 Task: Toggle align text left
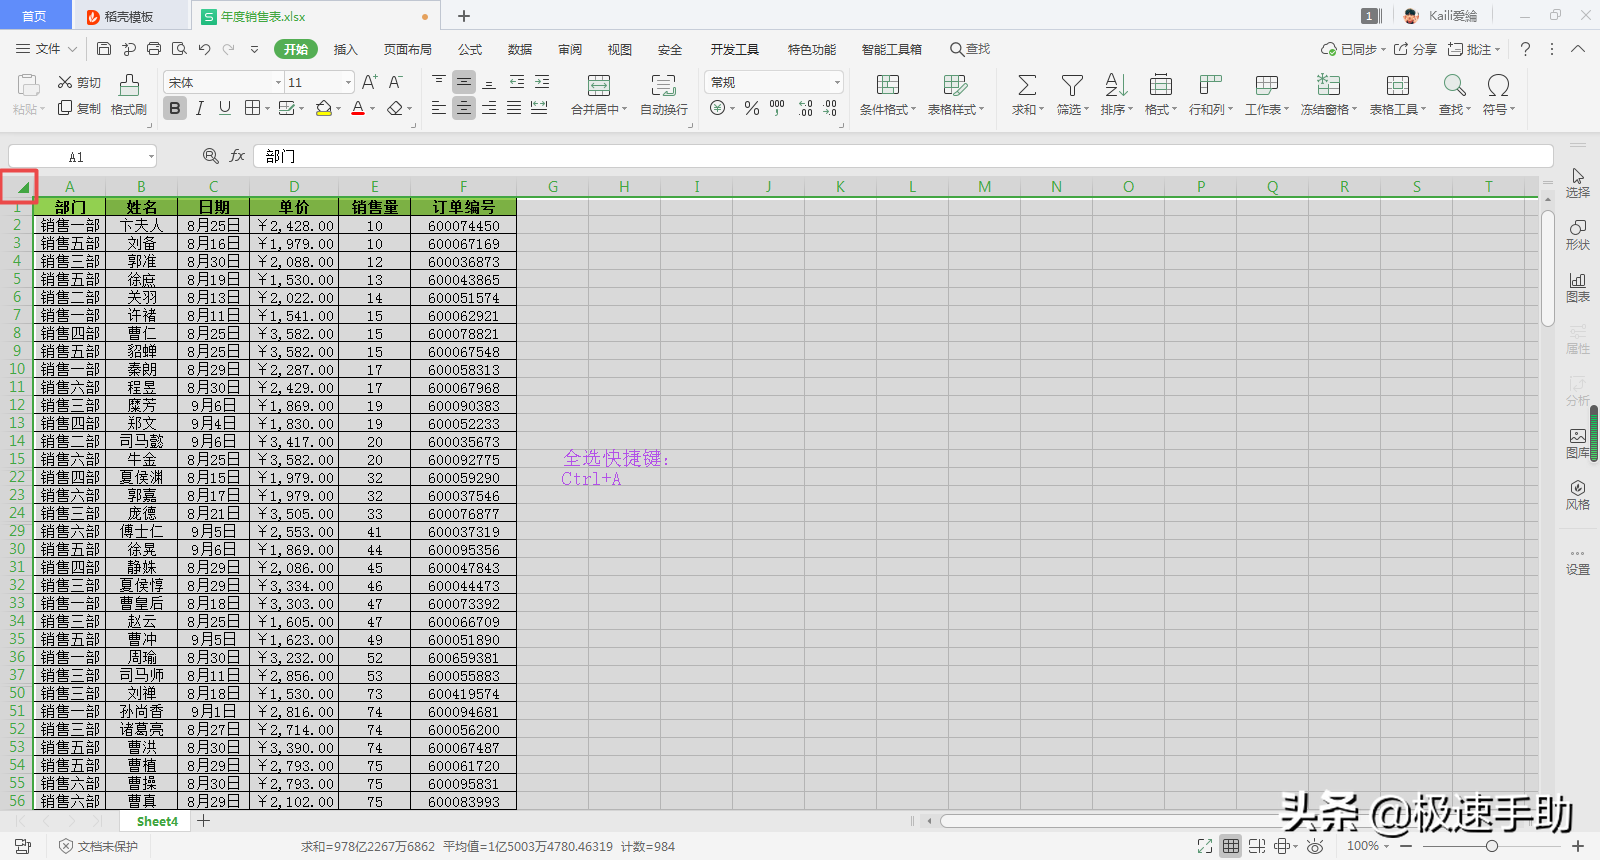coord(439,108)
